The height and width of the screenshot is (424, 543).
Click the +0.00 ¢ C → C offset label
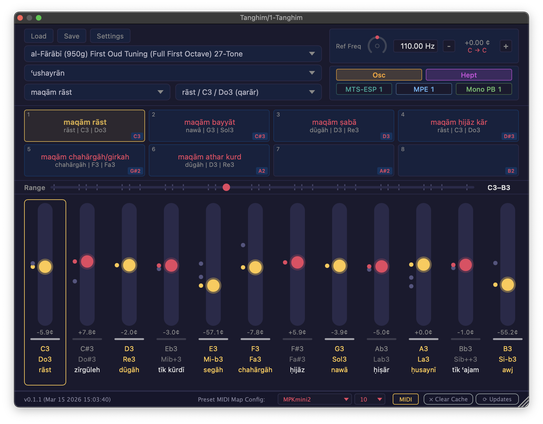point(477,46)
